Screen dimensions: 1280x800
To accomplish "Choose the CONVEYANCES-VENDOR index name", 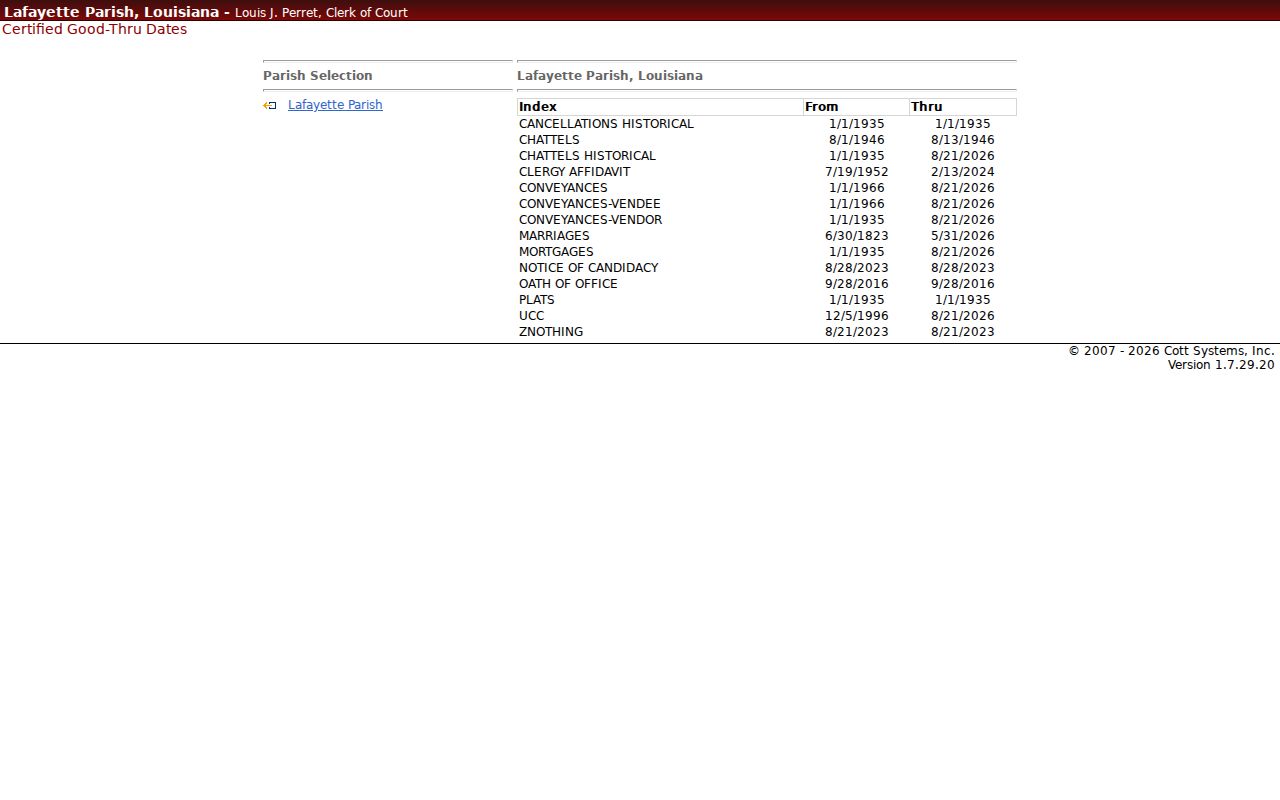I will 590,220.
